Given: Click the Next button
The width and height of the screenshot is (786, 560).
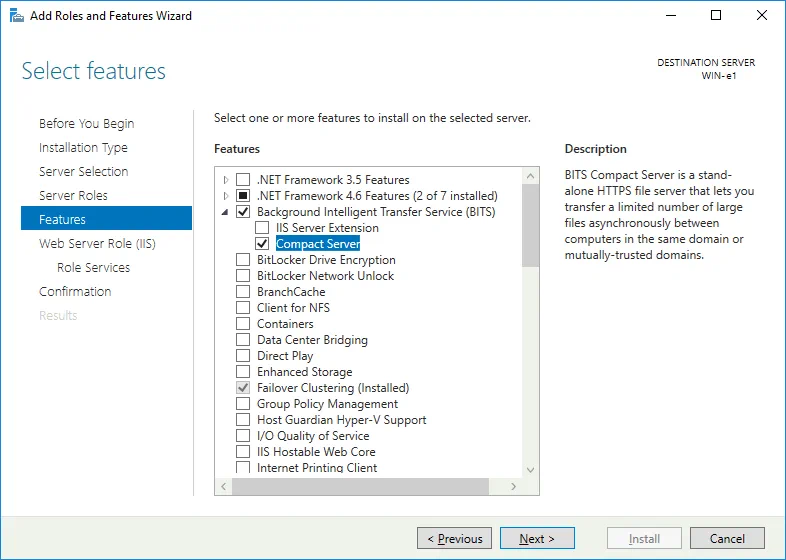Looking at the screenshot, I should pos(537,538).
